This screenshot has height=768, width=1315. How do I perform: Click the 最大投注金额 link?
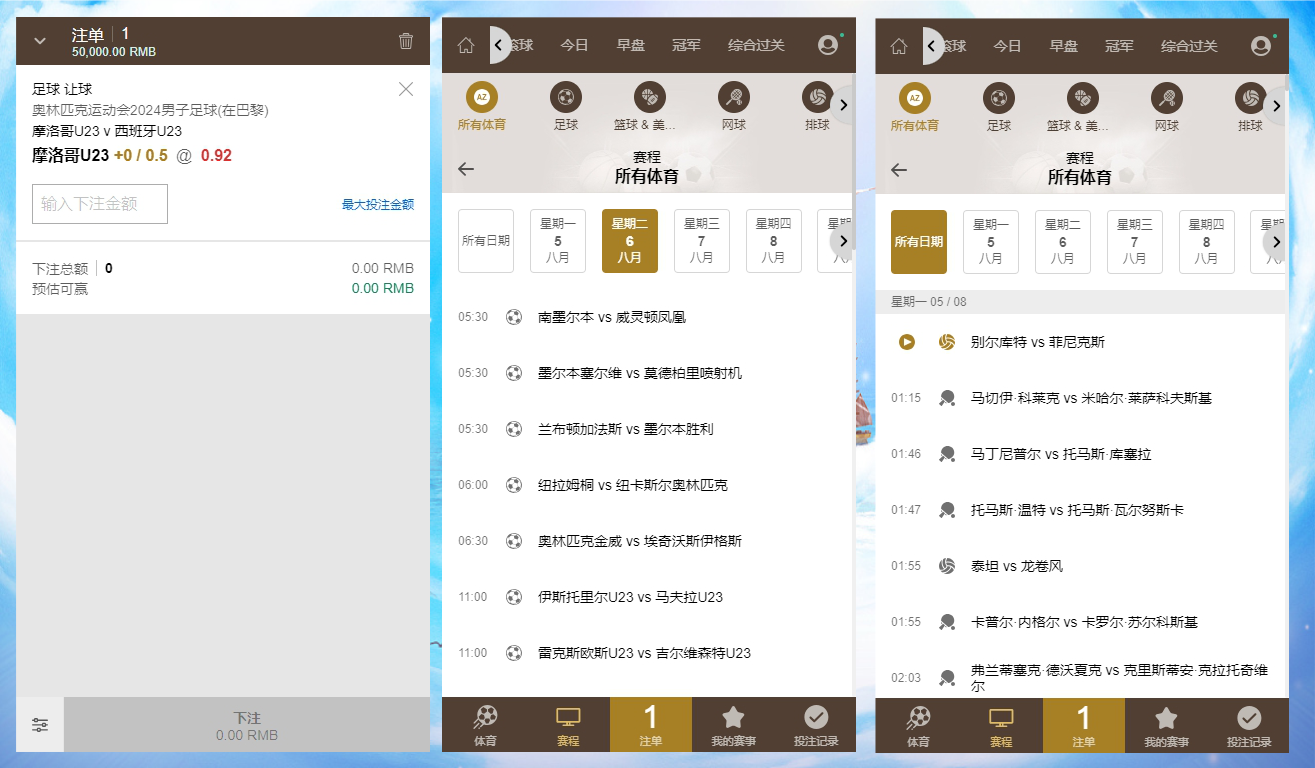[377, 205]
